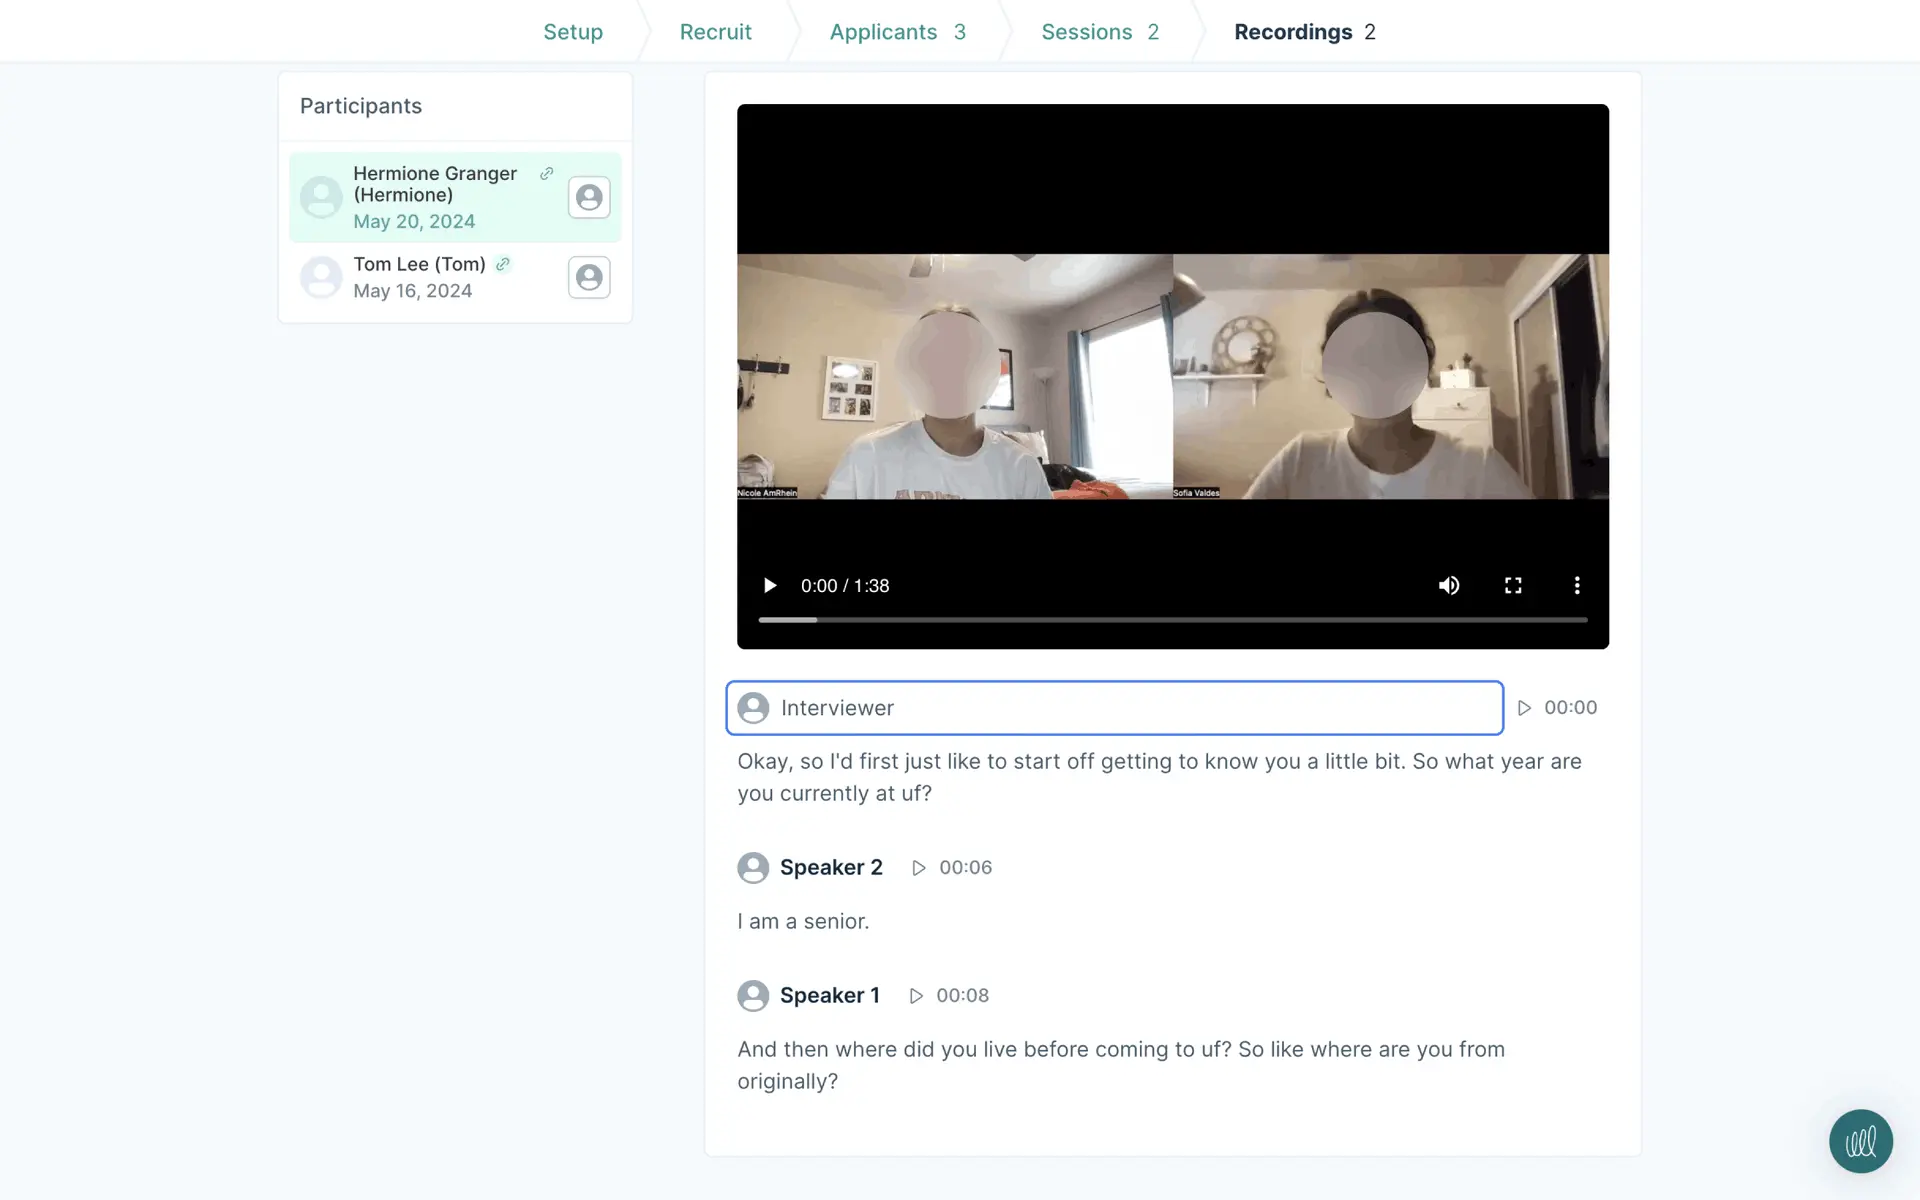The width and height of the screenshot is (1920, 1200).
Task: Open the chat support widget
Action: pyautogui.click(x=1860, y=1141)
